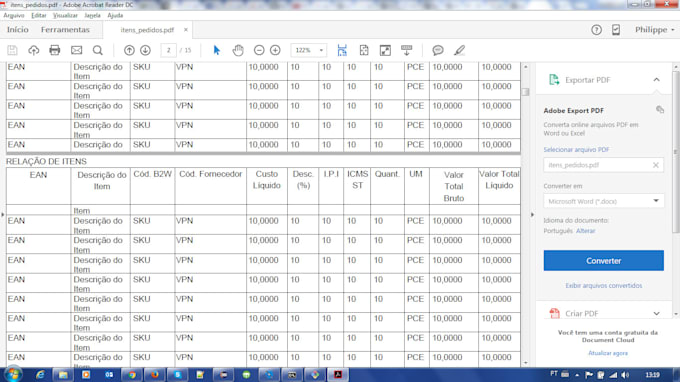Switch to the Início tab
680x382 pixels.
point(18,30)
